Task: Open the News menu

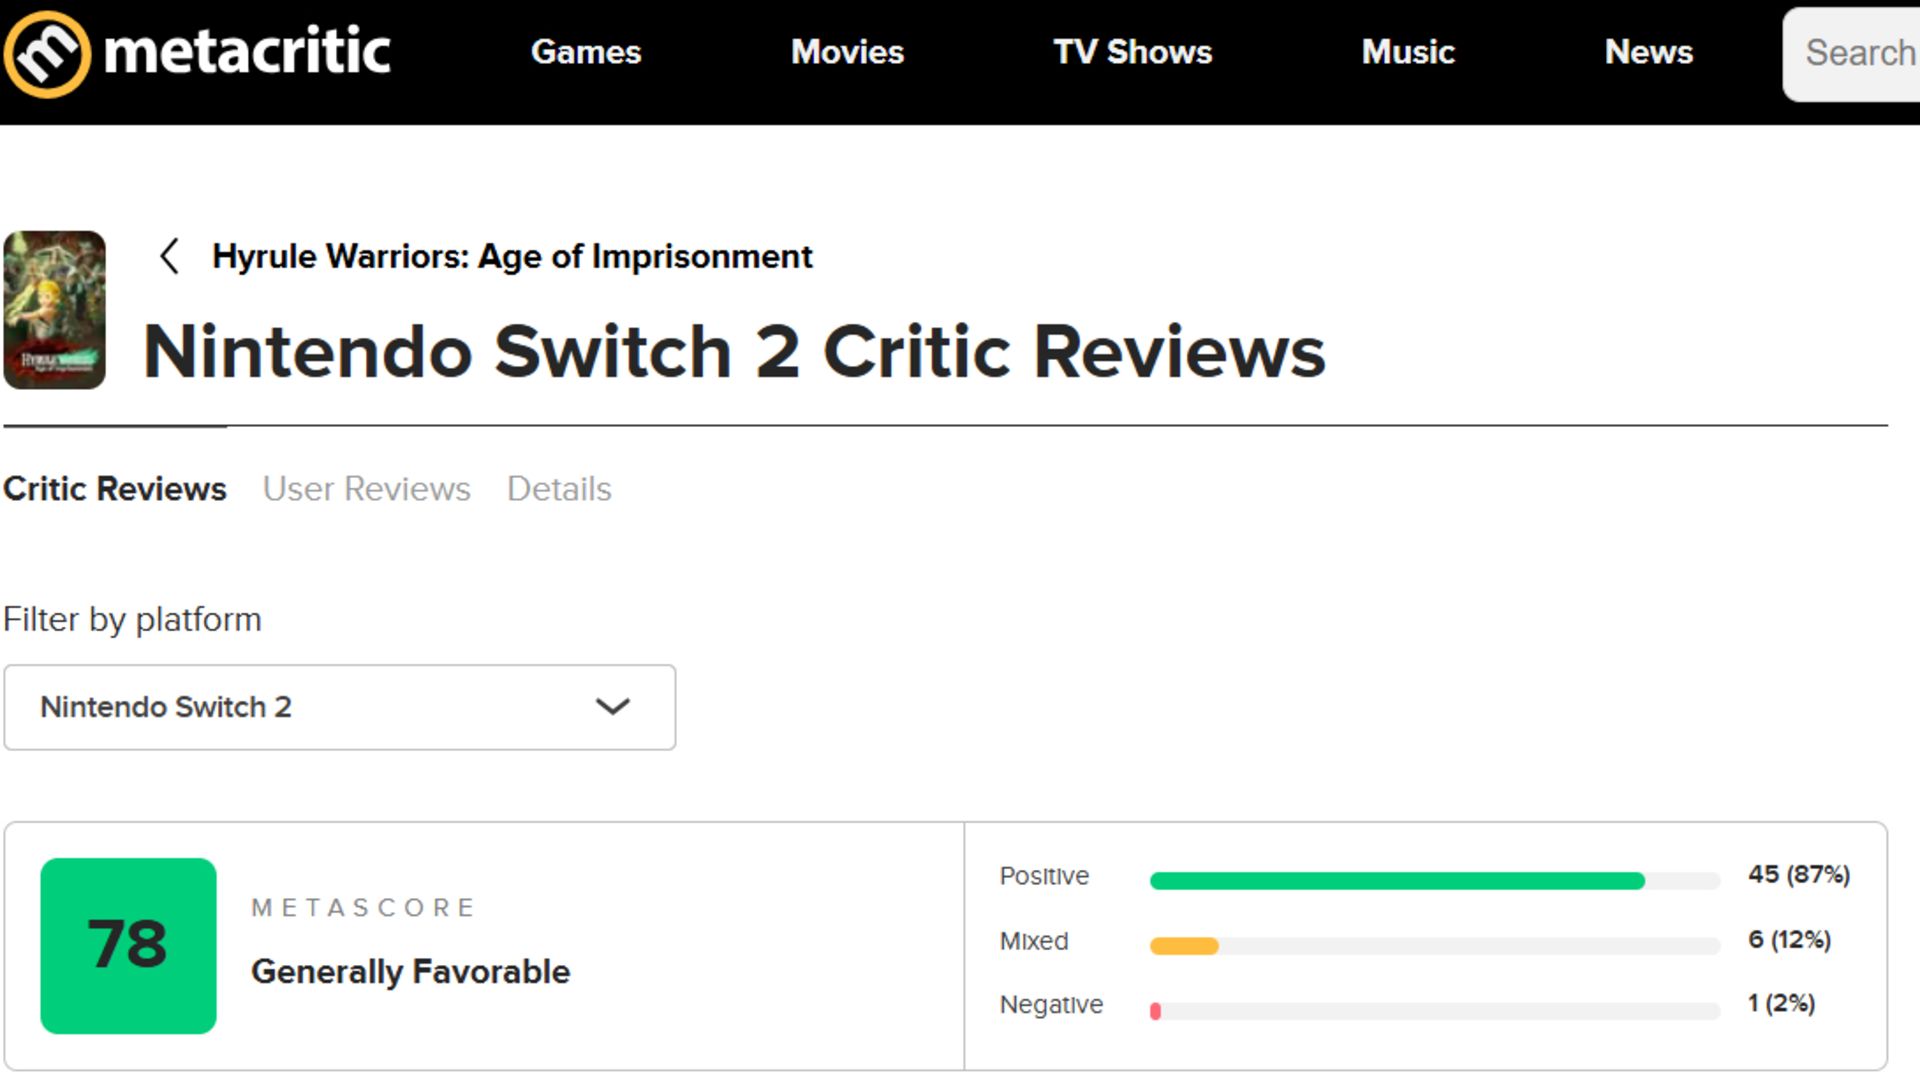Action: click(1649, 52)
